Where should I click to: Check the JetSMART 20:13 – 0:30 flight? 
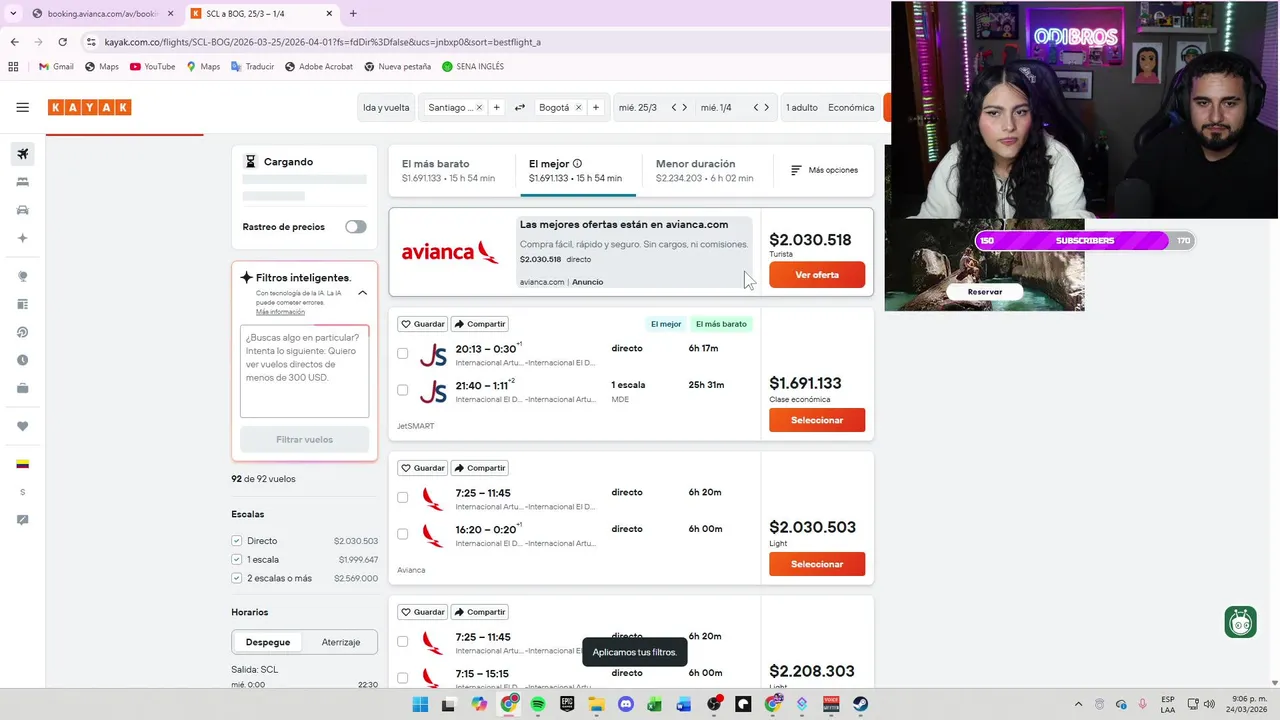(402, 353)
